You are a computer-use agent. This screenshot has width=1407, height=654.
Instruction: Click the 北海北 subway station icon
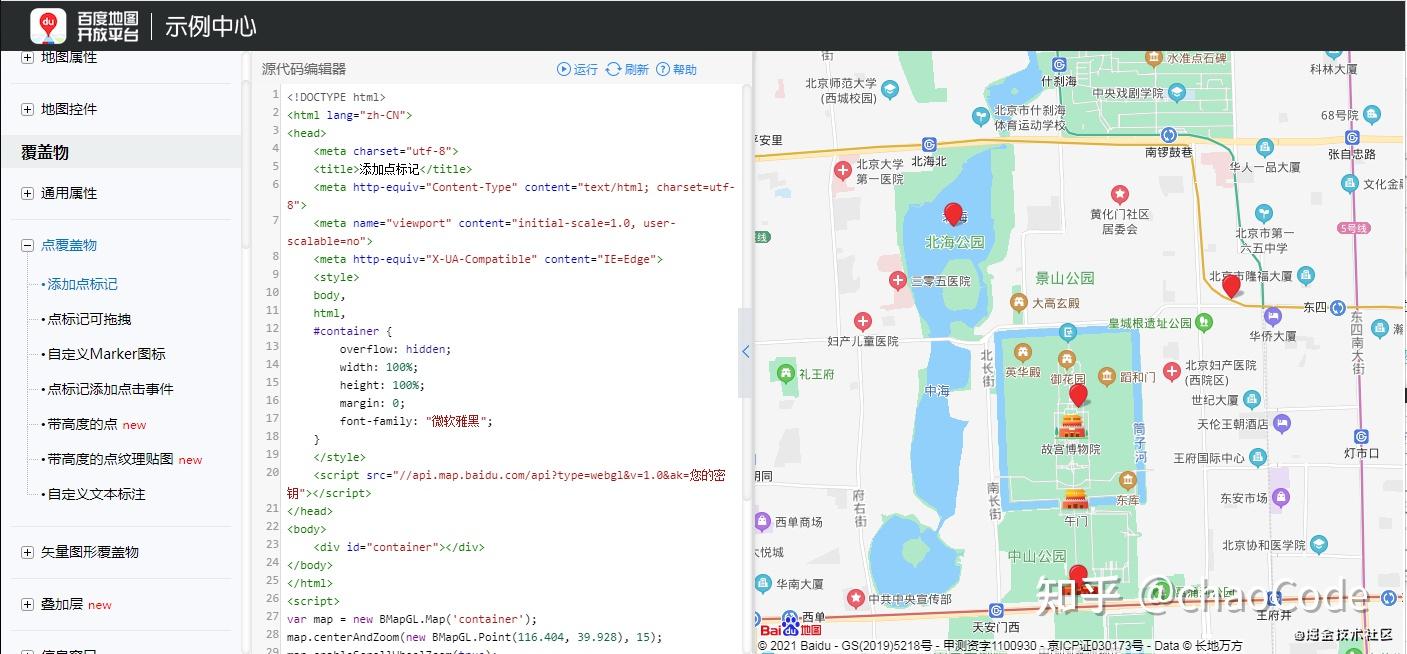929,144
